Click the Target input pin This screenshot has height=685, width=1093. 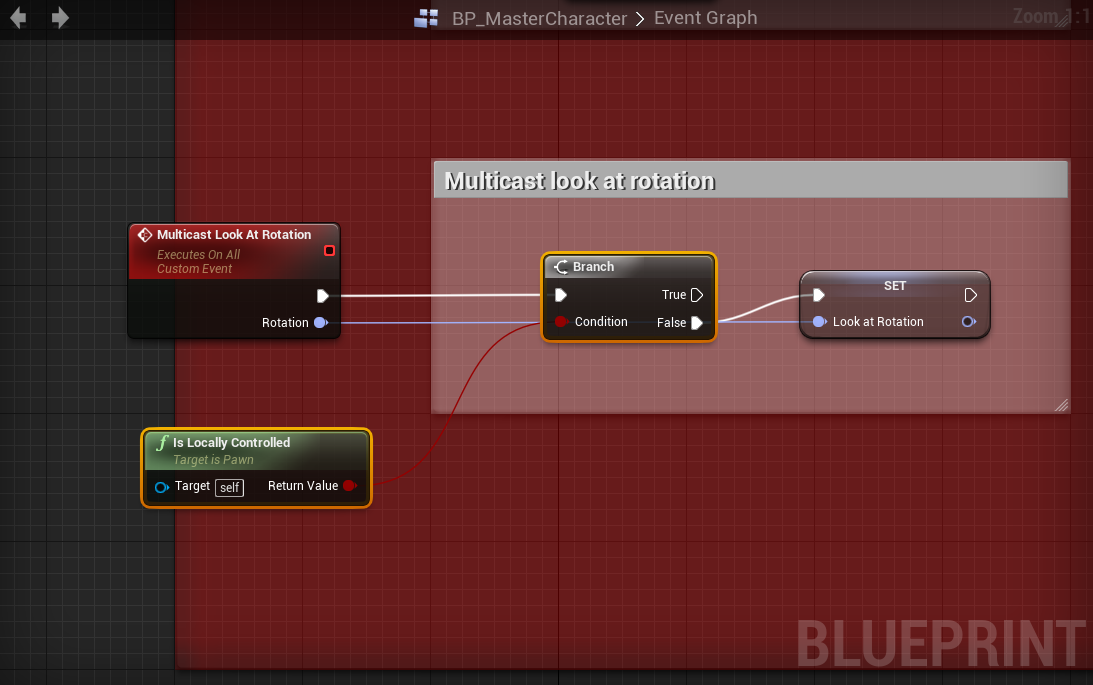click(162, 487)
